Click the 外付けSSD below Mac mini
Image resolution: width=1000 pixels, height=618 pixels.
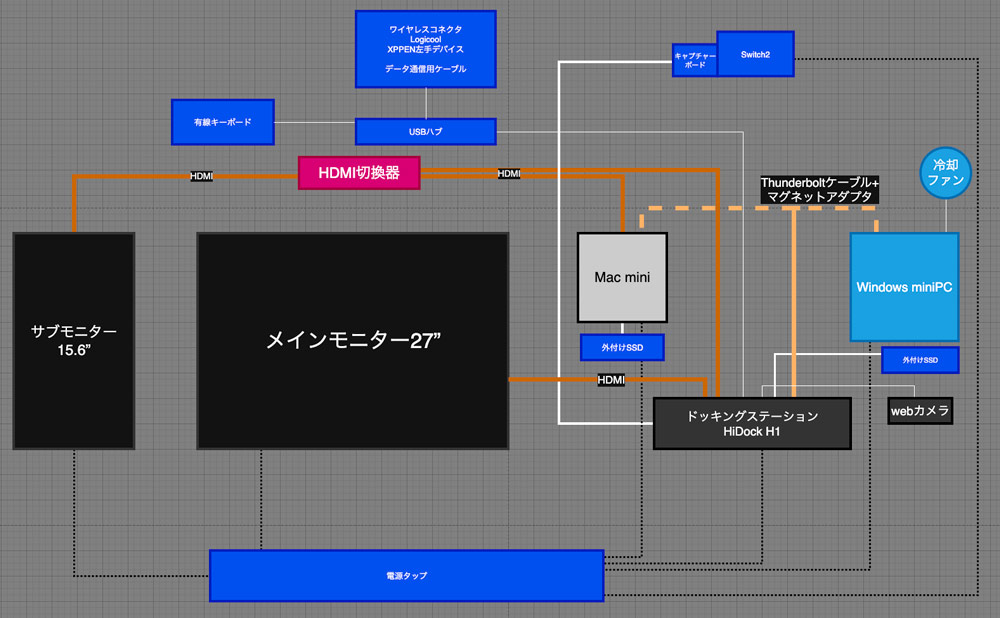click(621, 347)
